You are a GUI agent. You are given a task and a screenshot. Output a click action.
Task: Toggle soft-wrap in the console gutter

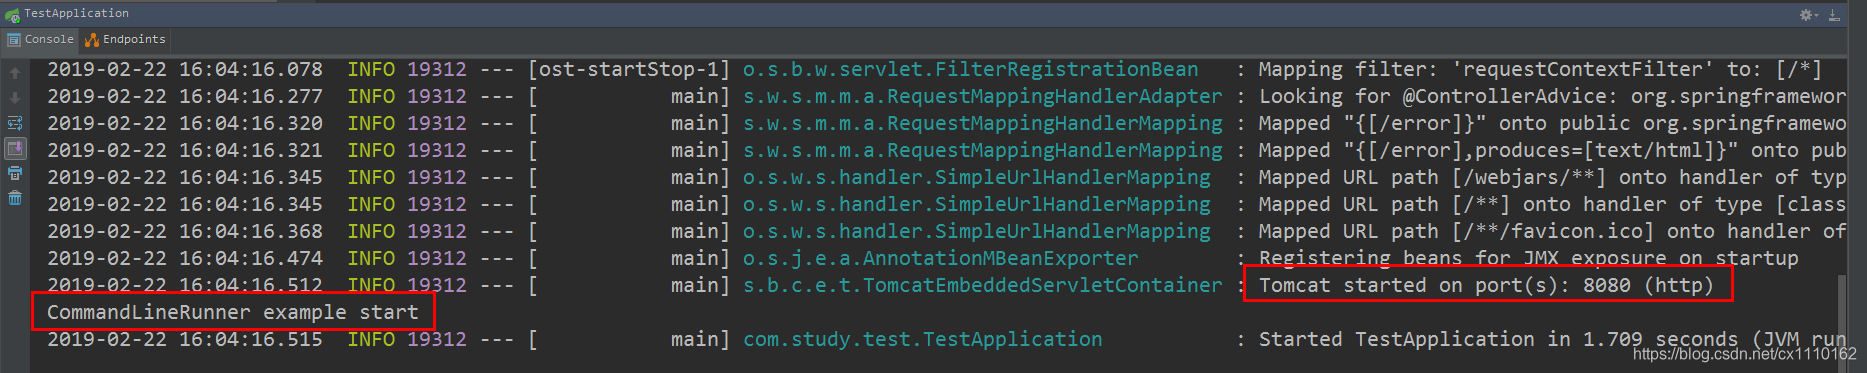15,123
